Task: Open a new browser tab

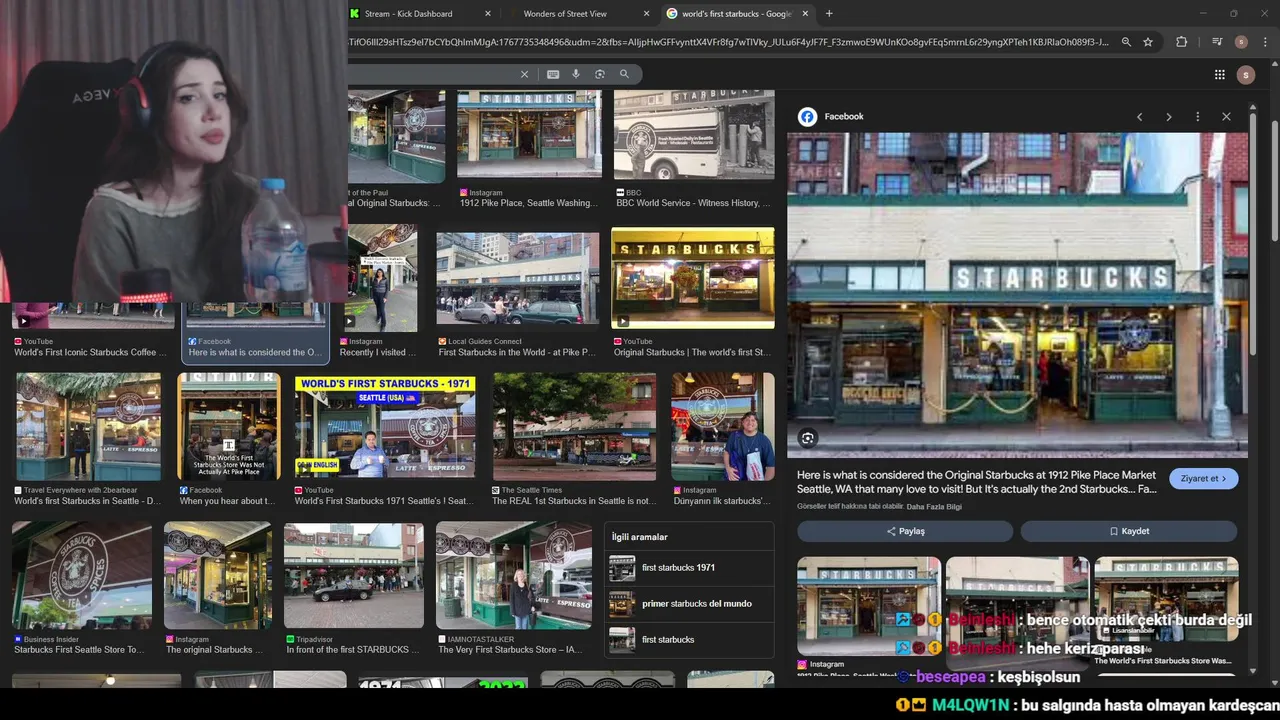Action: point(829,14)
